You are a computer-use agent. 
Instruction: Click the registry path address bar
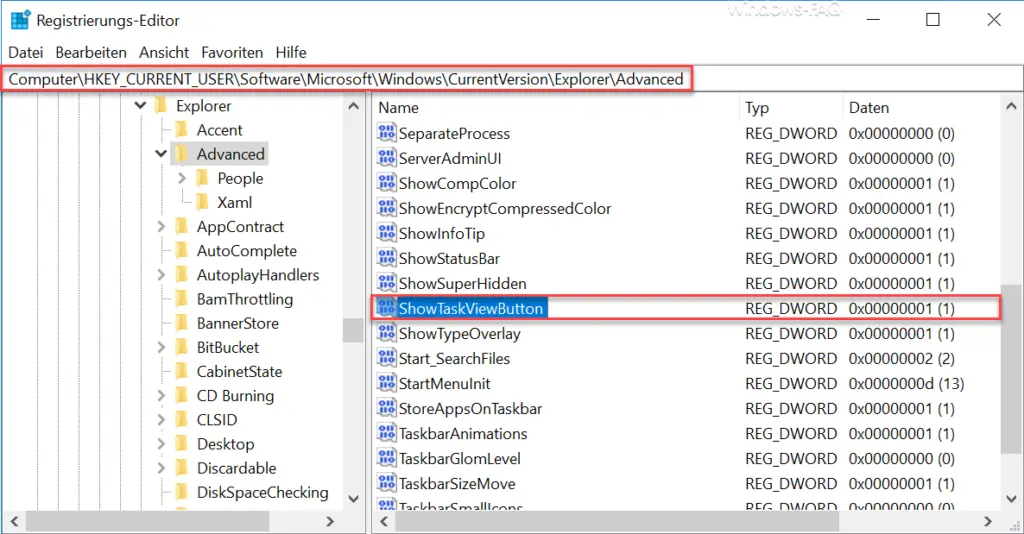pos(512,79)
